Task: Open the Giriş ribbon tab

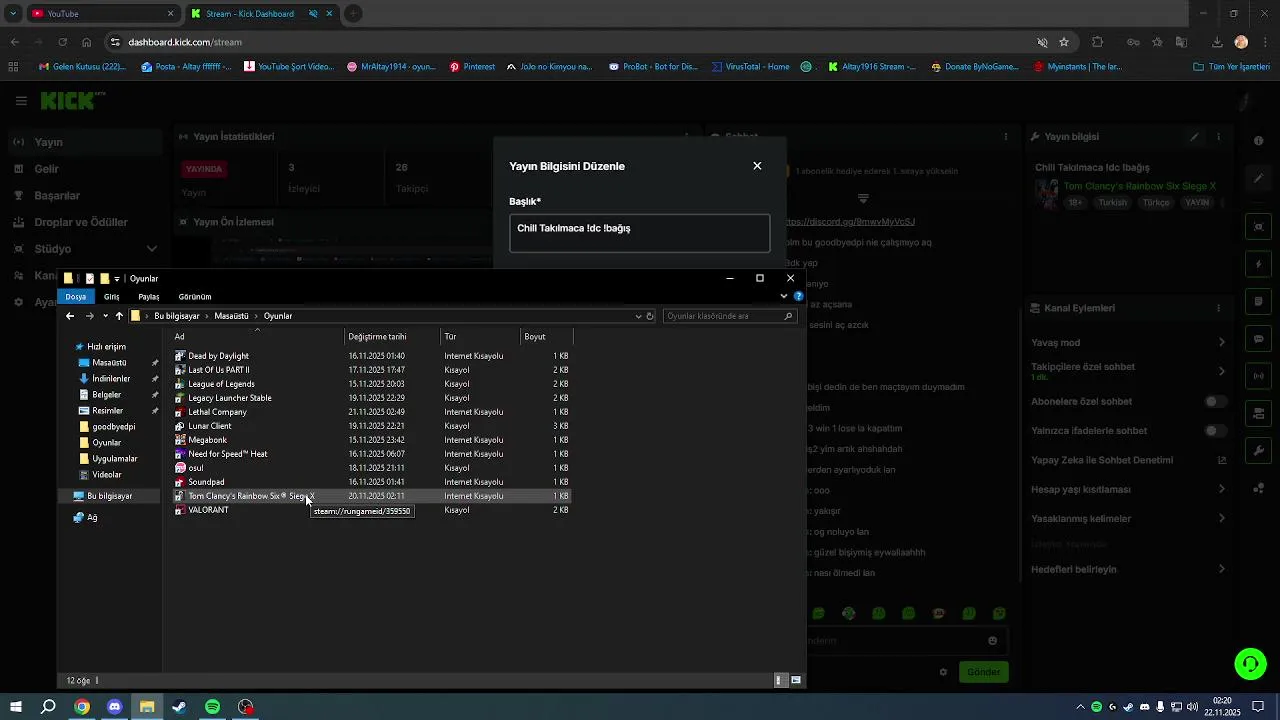Action: [112, 297]
